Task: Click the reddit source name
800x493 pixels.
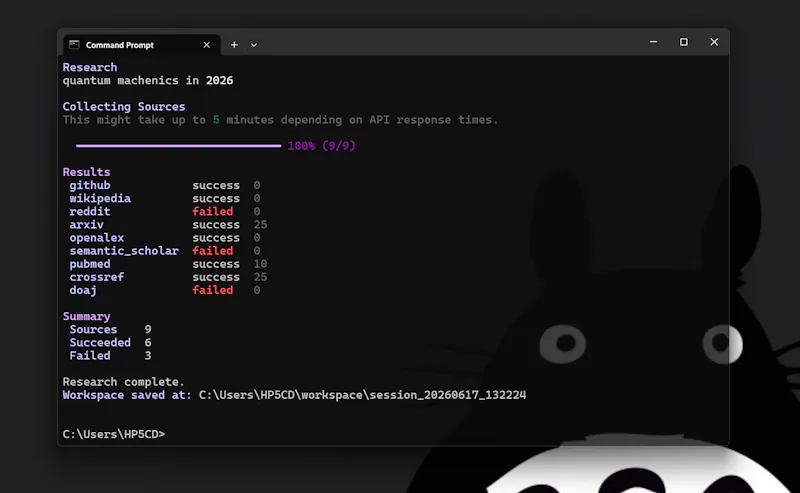Action: (90, 211)
